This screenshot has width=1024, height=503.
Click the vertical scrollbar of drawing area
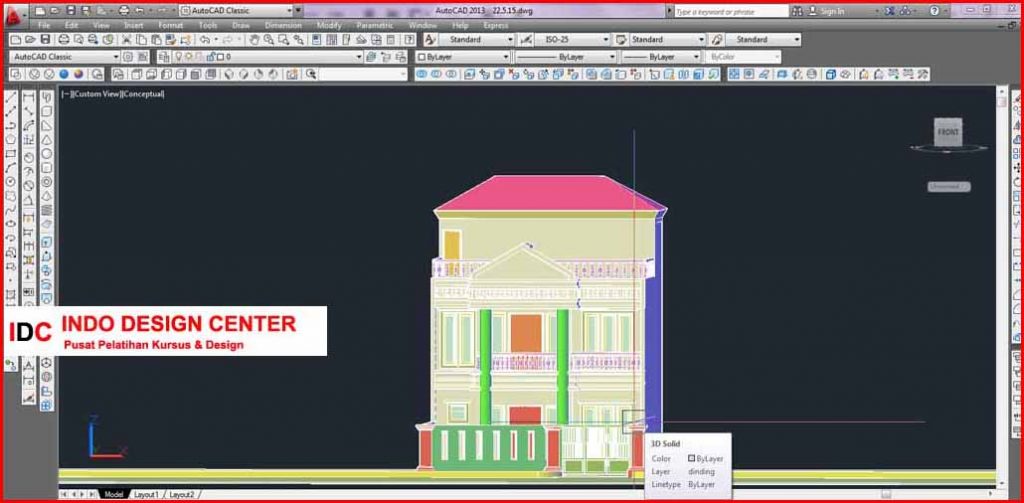point(1002,287)
